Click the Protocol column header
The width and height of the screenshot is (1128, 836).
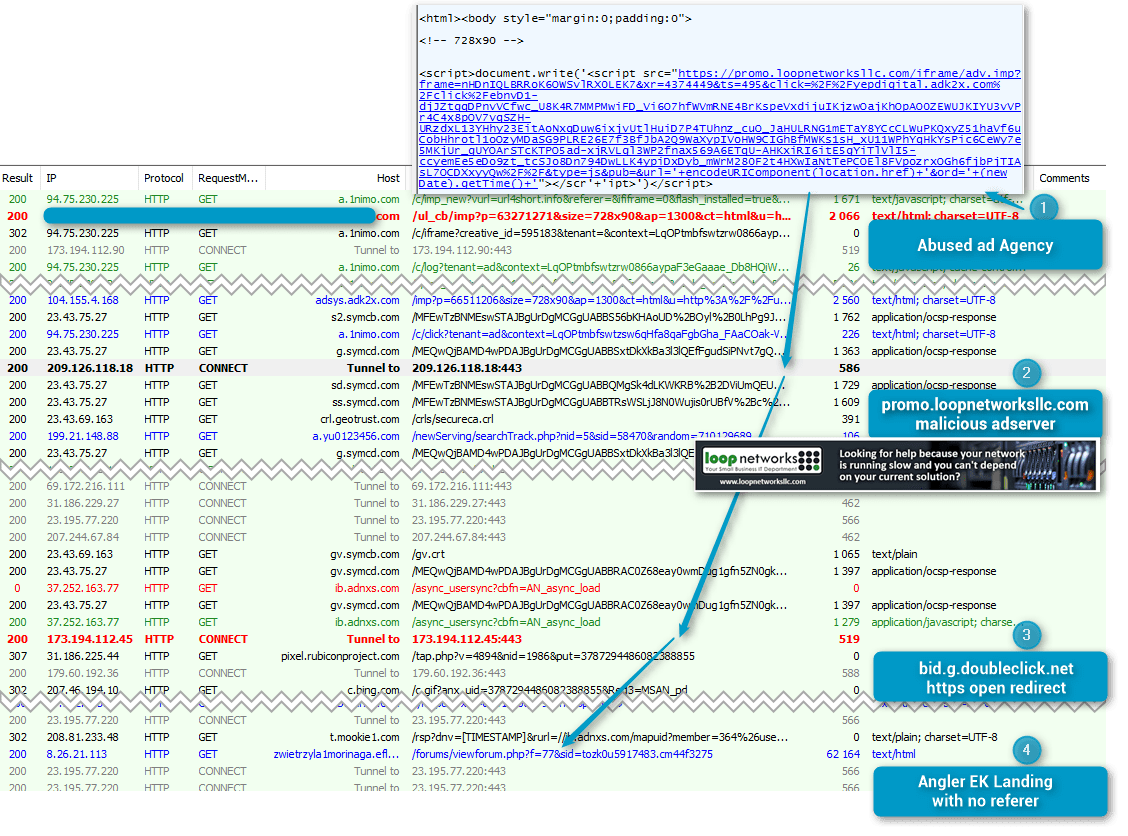[x=163, y=178]
